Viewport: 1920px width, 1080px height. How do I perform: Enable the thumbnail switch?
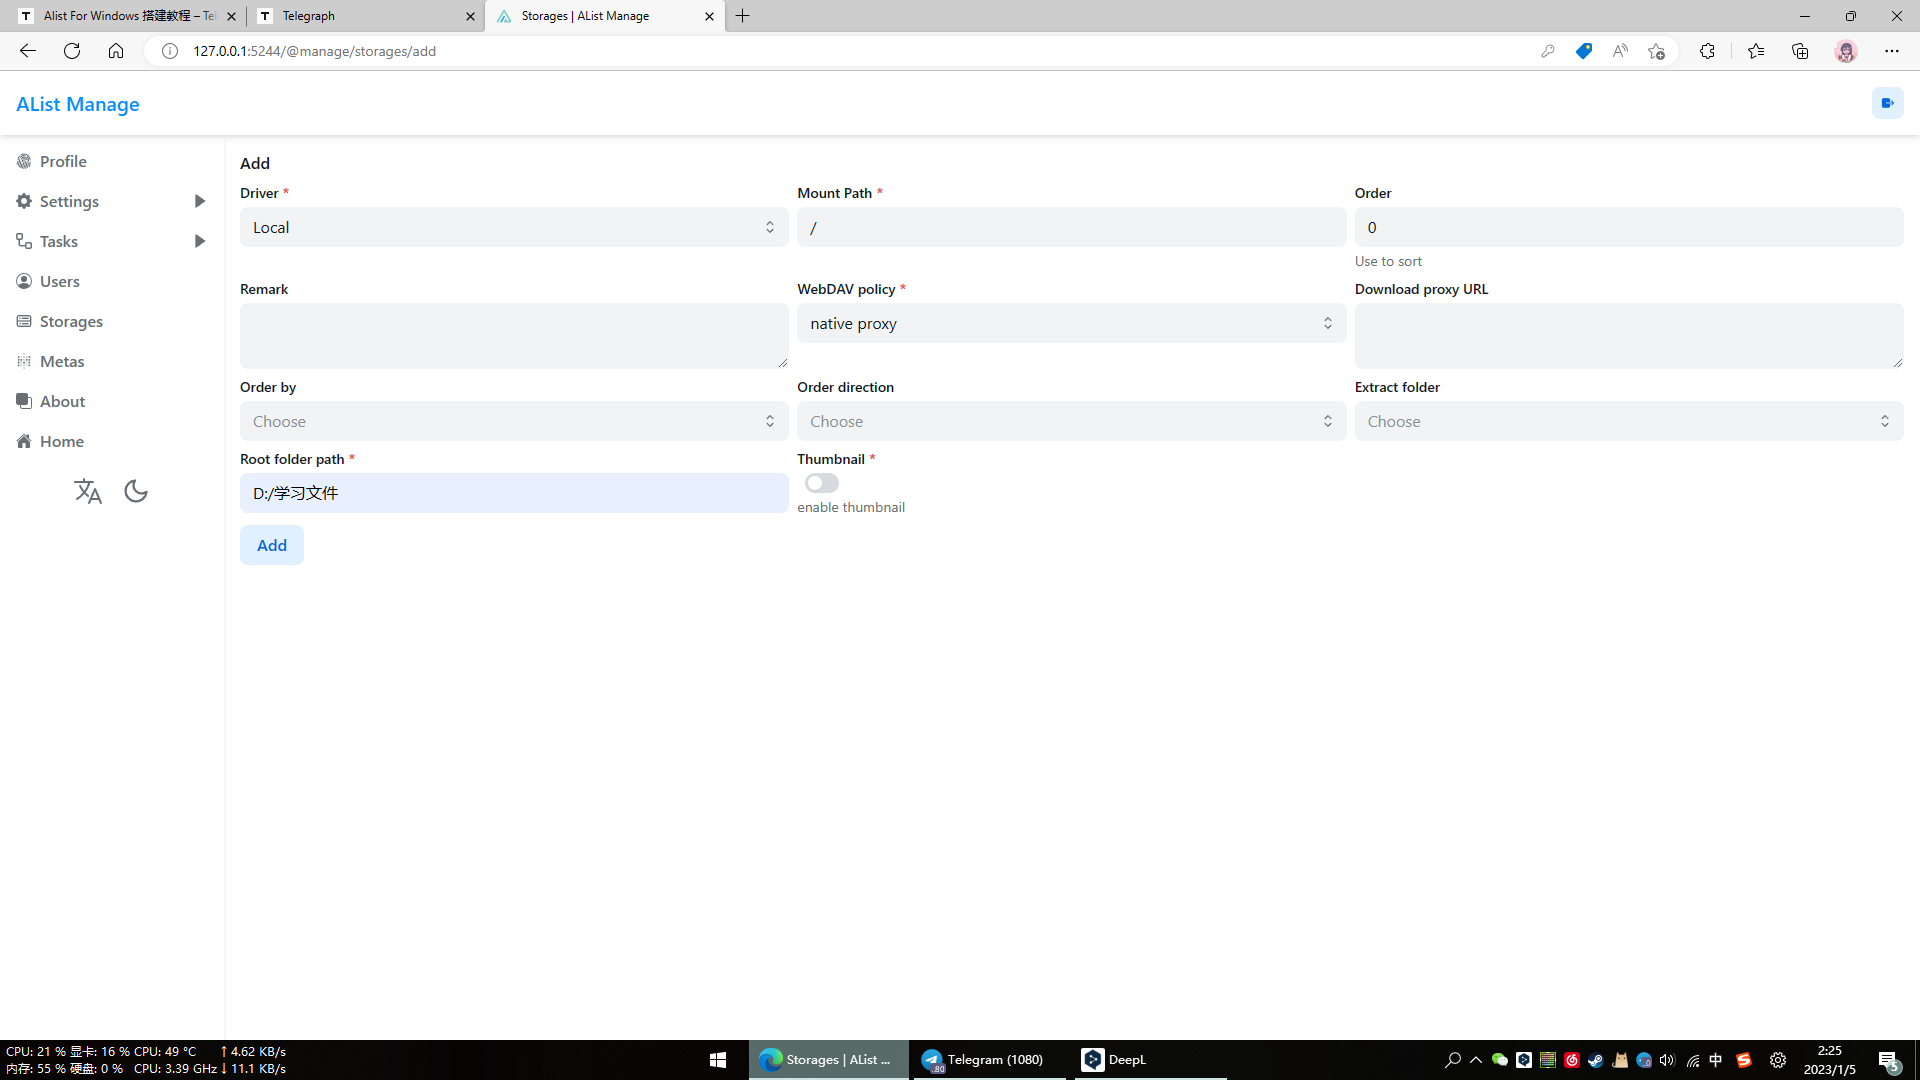(821, 483)
